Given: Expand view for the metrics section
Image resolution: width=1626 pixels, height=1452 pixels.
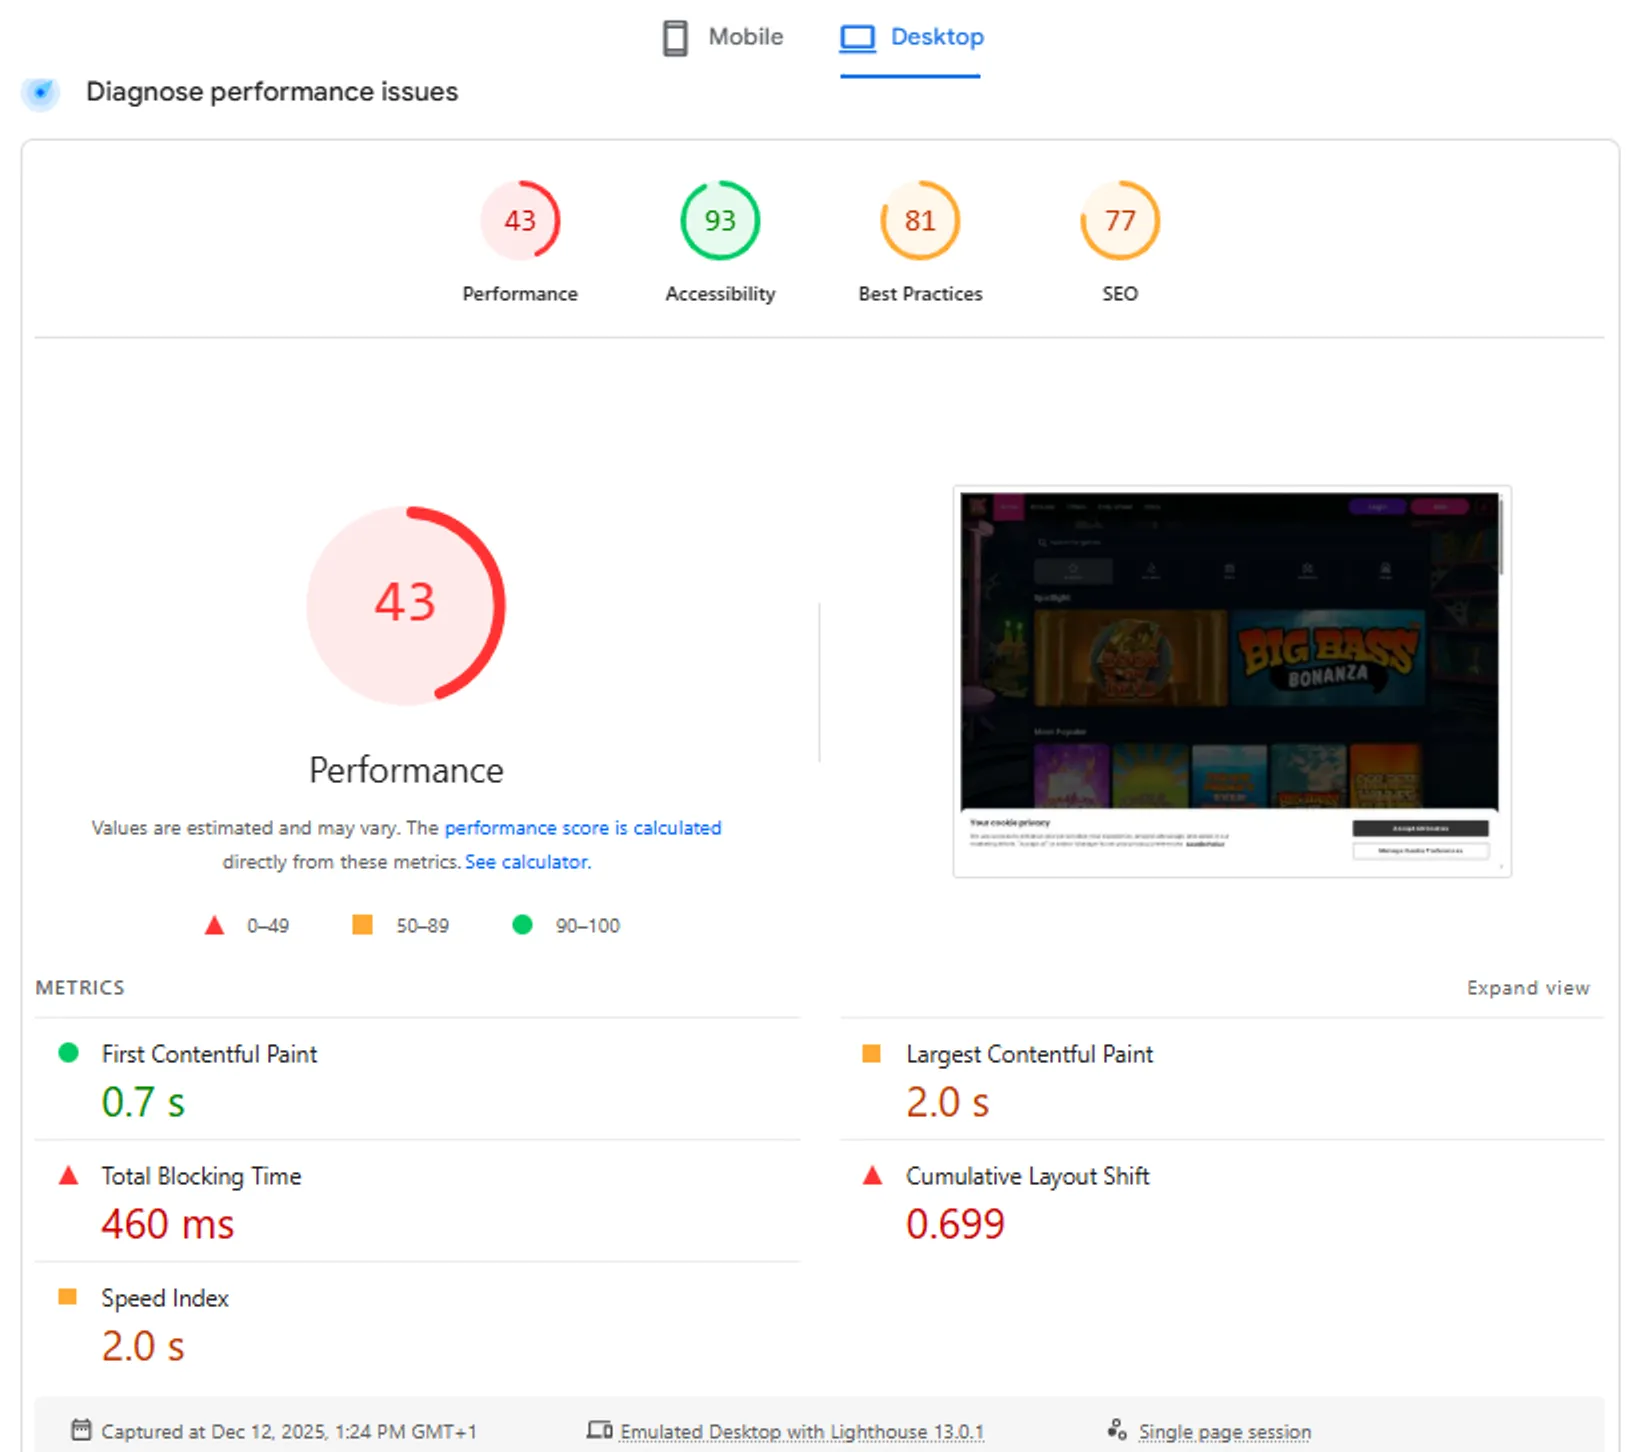Looking at the screenshot, I should (x=1528, y=988).
